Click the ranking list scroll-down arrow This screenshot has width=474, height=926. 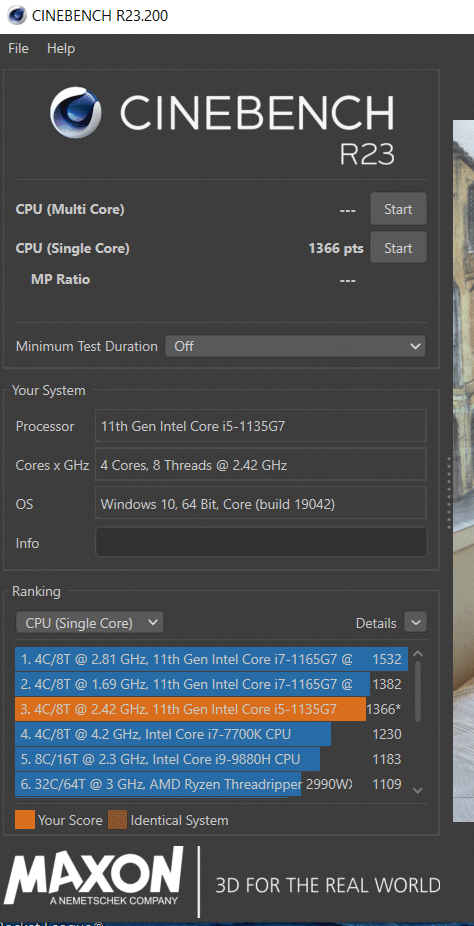pyautogui.click(x=417, y=790)
